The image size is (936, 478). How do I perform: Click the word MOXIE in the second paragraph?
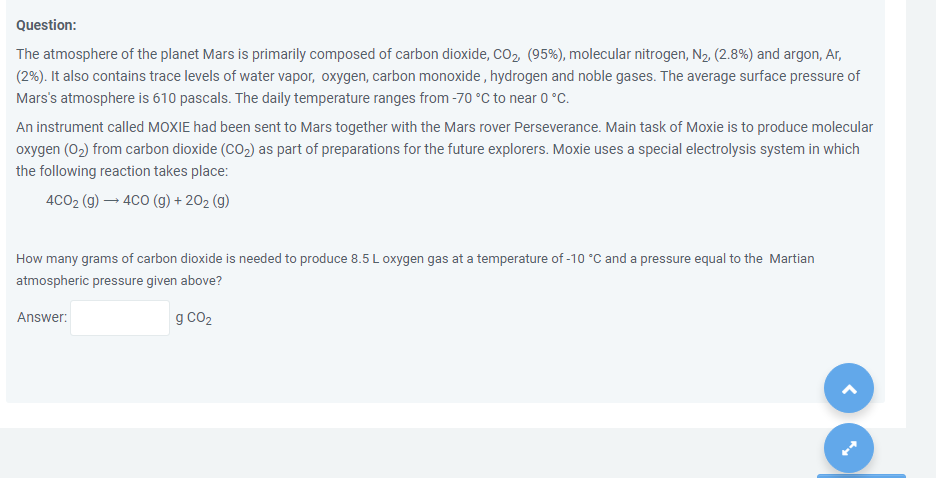168,127
